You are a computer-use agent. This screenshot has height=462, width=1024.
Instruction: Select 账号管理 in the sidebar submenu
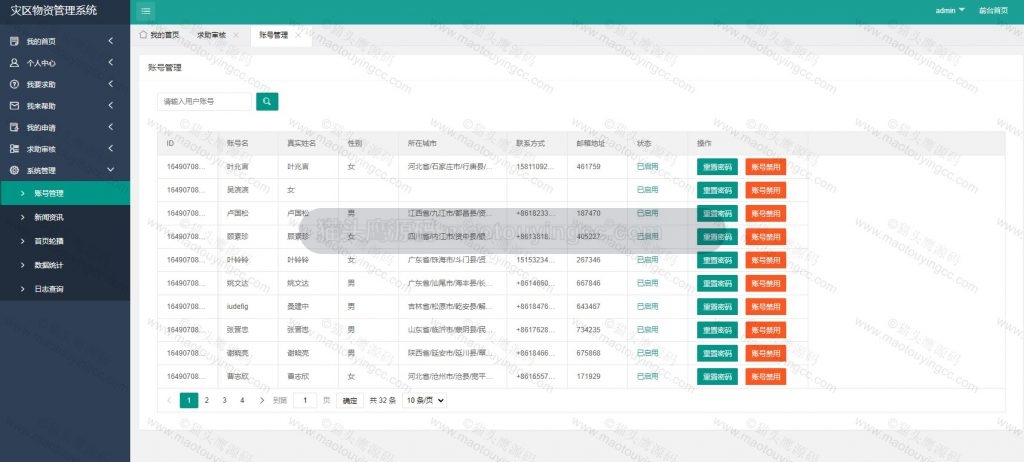[x=65, y=193]
